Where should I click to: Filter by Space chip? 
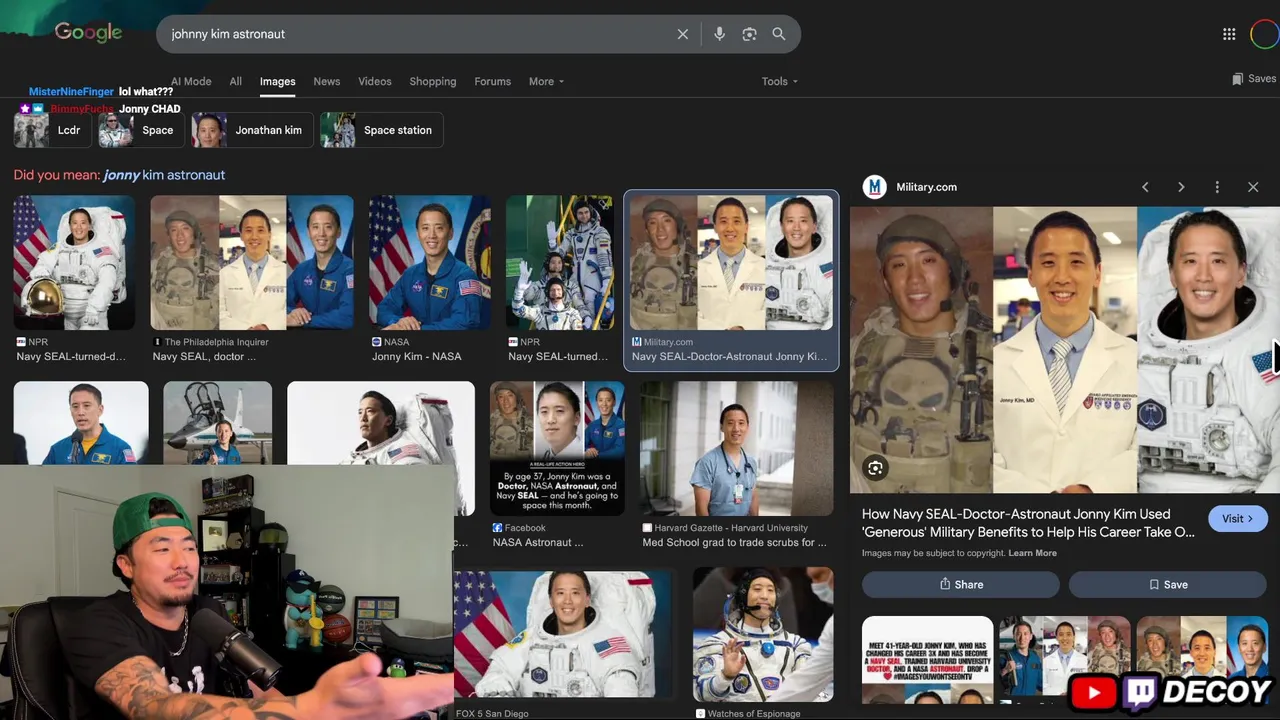[x=141, y=130]
